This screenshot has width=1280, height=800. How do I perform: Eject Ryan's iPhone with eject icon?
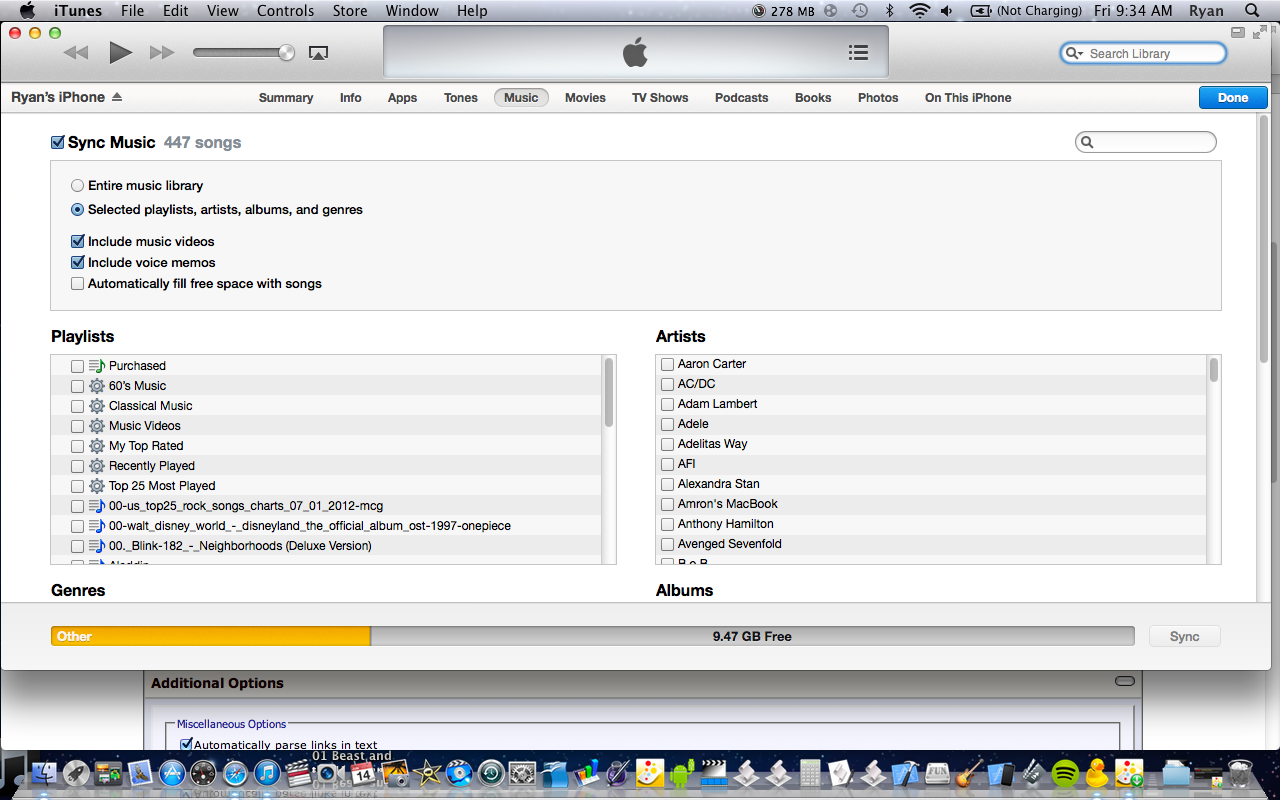pyautogui.click(x=117, y=97)
